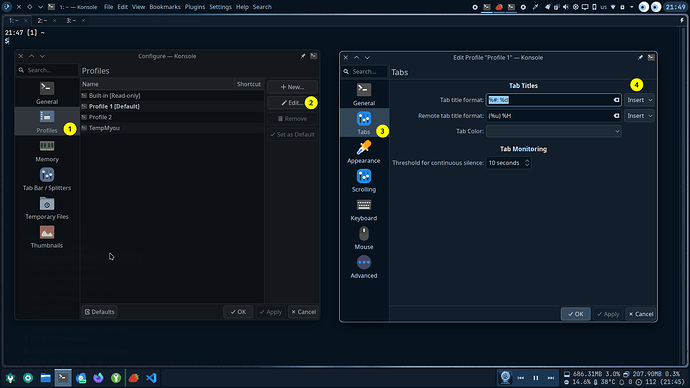Screen dimensions: 690x388
Task: Clear the Remote tab title format field
Action: tap(616, 116)
